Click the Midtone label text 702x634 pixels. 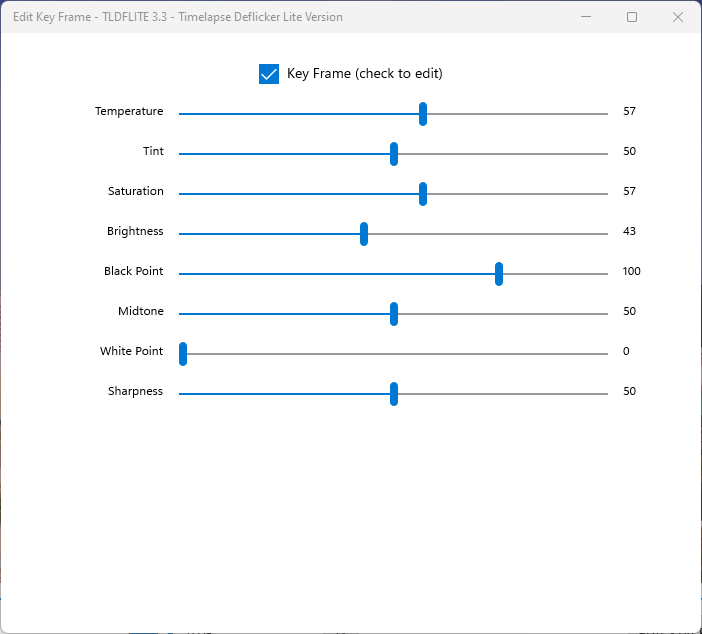(140, 311)
